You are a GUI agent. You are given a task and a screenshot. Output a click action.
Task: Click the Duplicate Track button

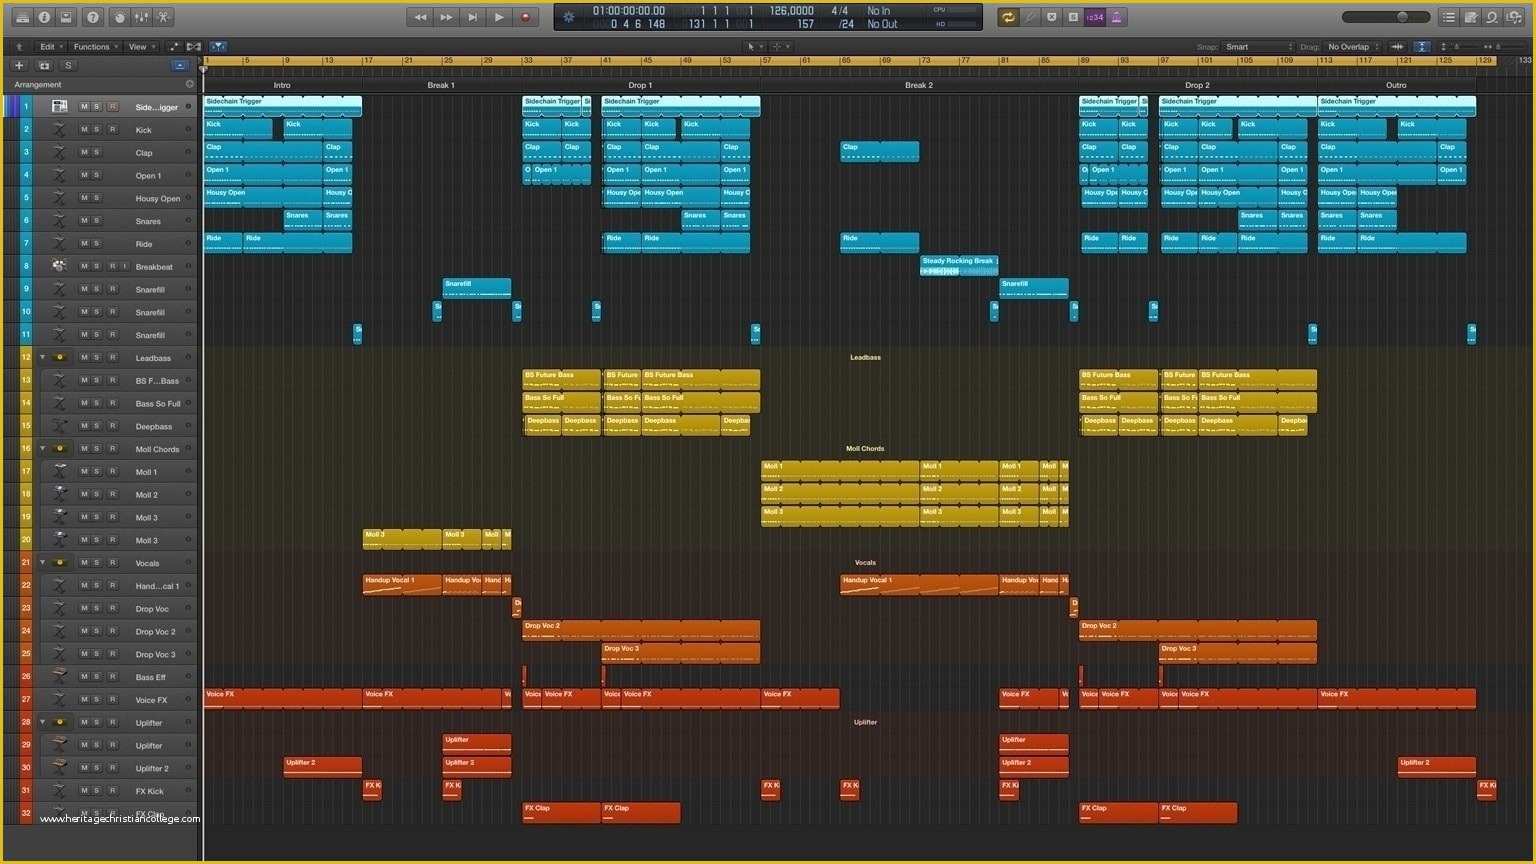coord(44,65)
